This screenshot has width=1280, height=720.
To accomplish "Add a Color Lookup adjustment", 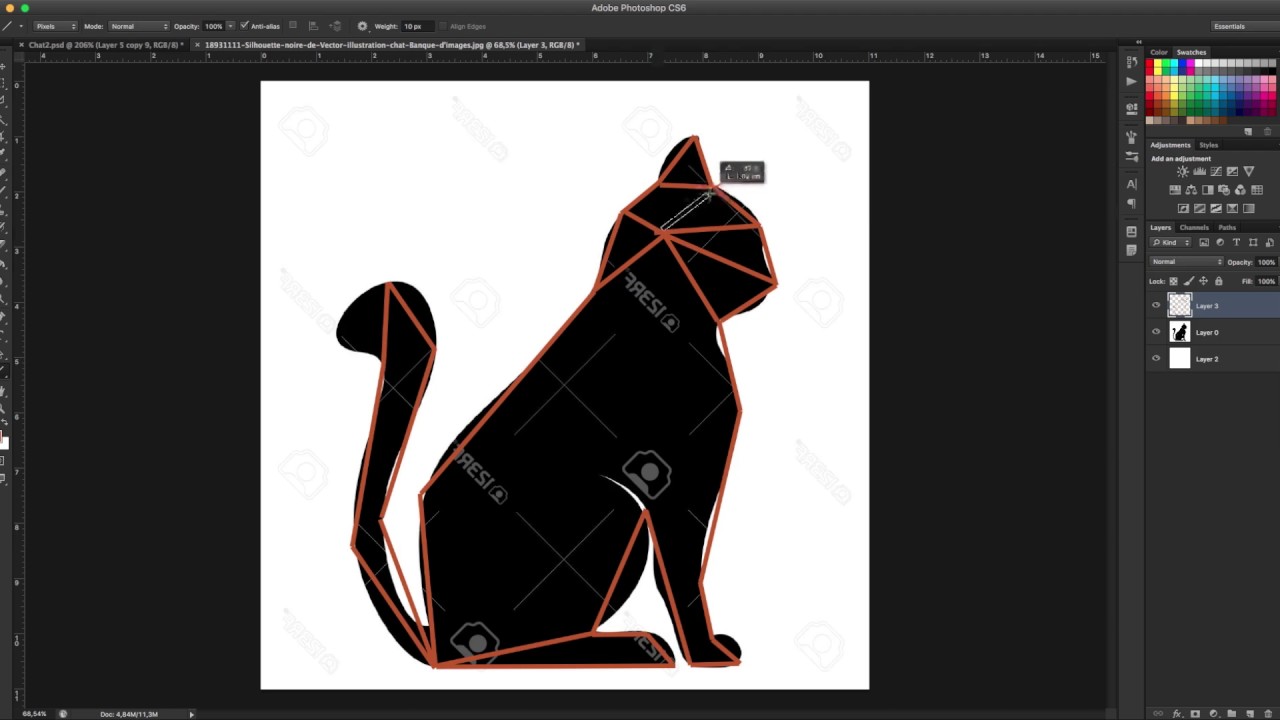I will 1257,190.
